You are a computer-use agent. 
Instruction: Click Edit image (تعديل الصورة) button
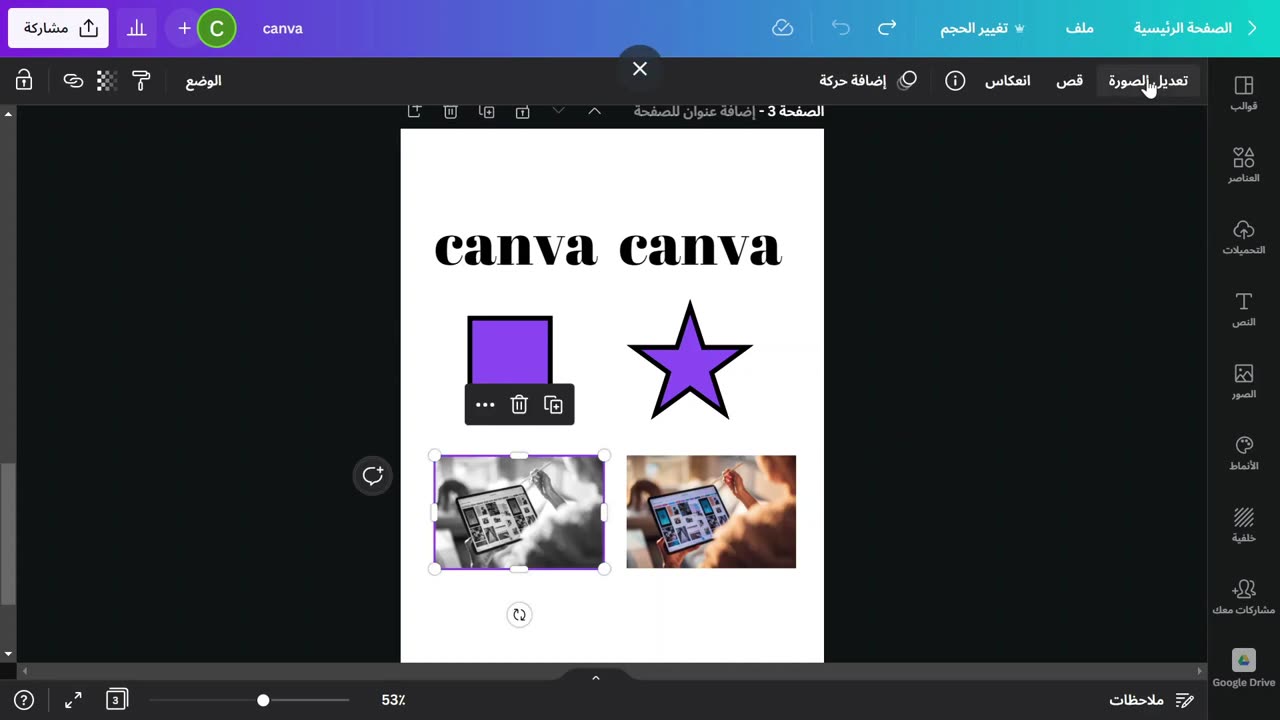click(1148, 81)
